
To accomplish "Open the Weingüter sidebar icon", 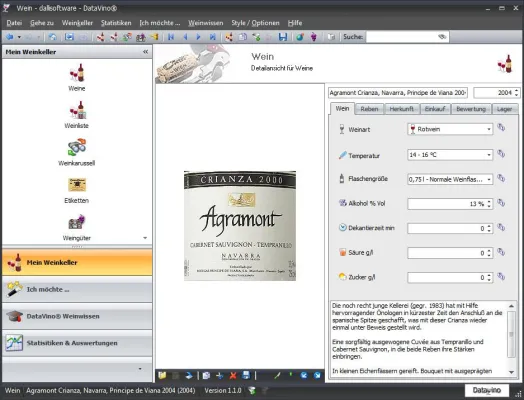I will 77,228.
